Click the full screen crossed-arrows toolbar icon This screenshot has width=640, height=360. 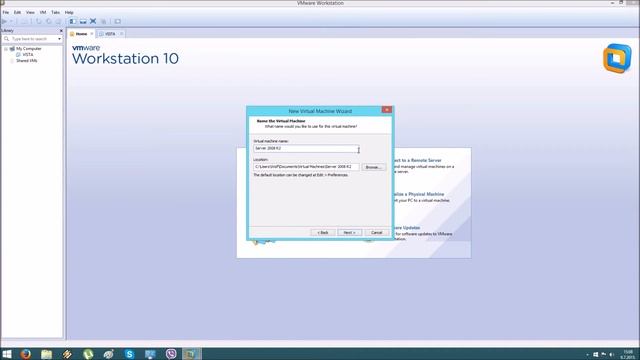(93, 21)
